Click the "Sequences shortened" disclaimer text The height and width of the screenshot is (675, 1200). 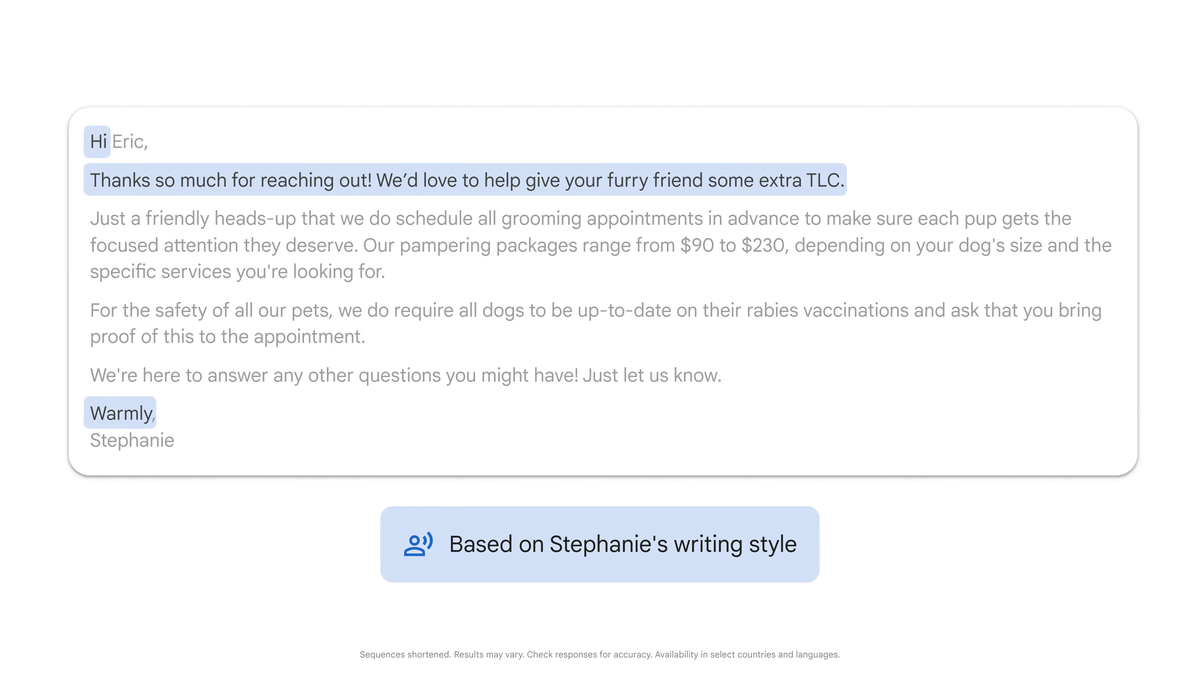pyautogui.click(x=600, y=655)
